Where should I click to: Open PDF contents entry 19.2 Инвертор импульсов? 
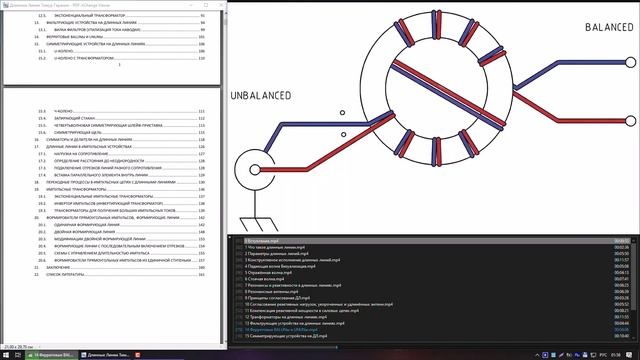[x=122, y=203]
